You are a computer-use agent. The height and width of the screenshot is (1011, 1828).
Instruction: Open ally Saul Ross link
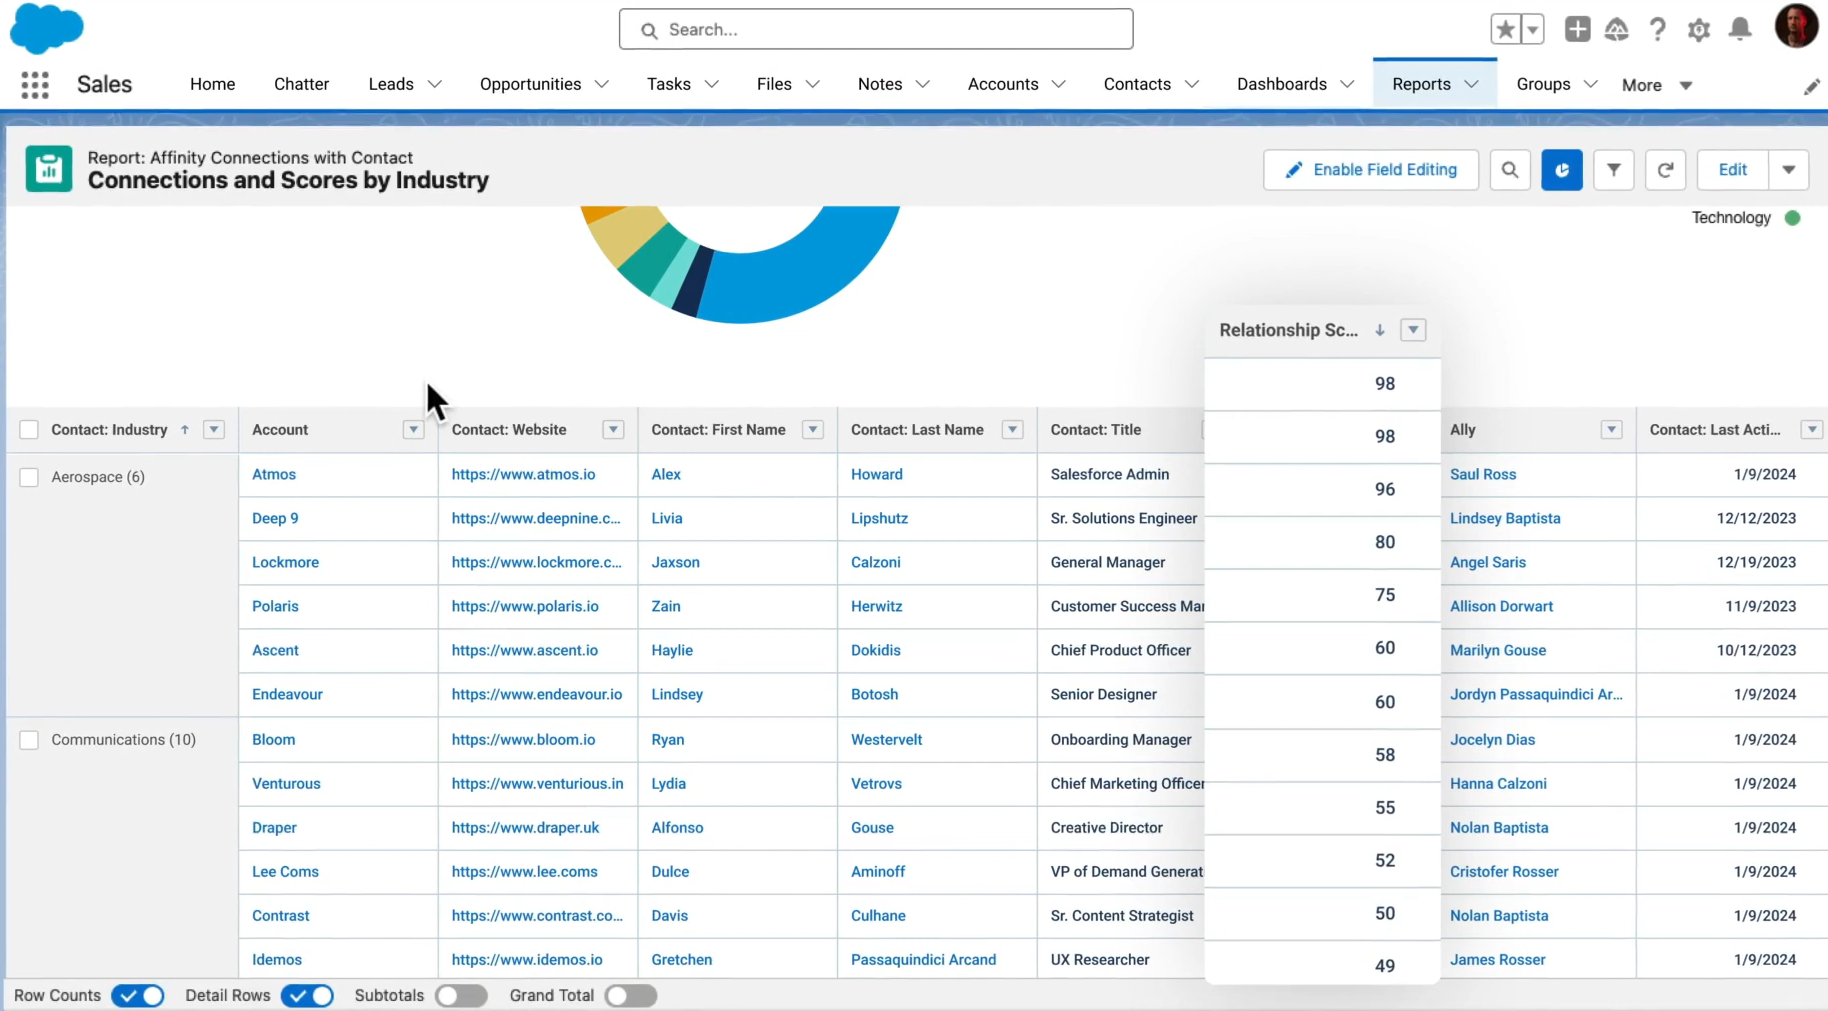1483,474
